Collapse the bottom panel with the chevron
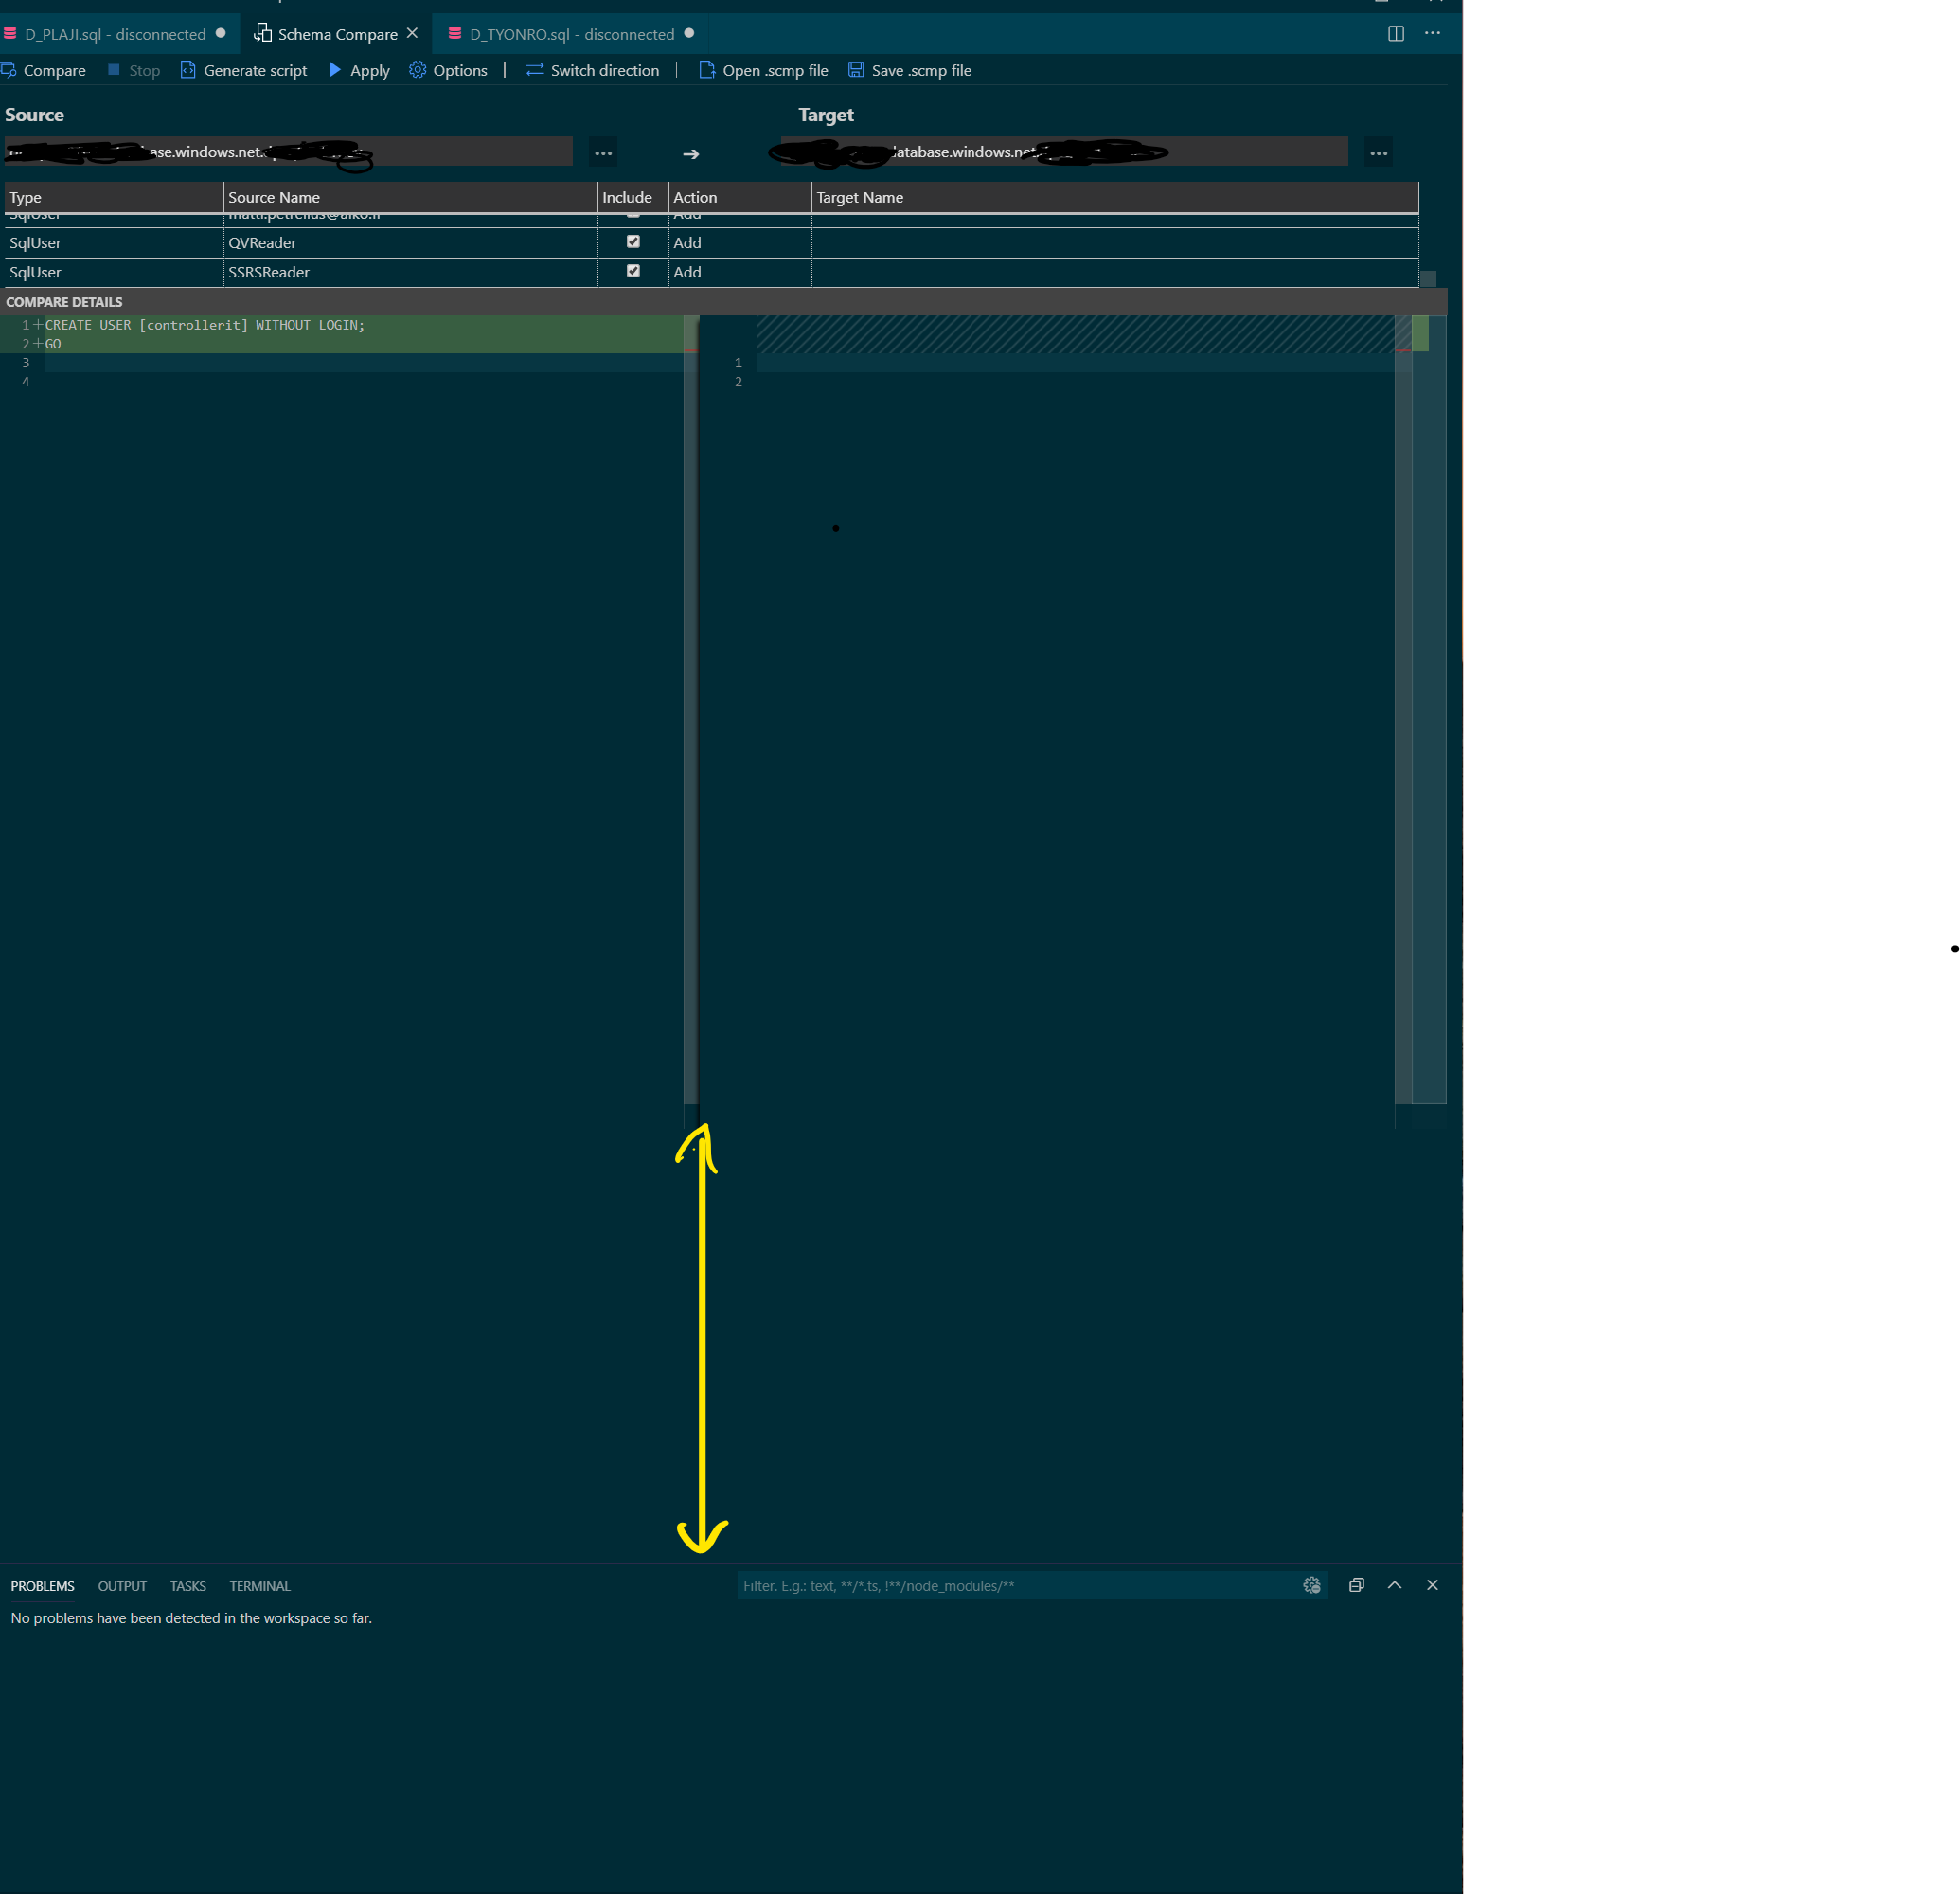The height and width of the screenshot is (1894, 1960). pyautogui.click(x=1394, y=1585)
